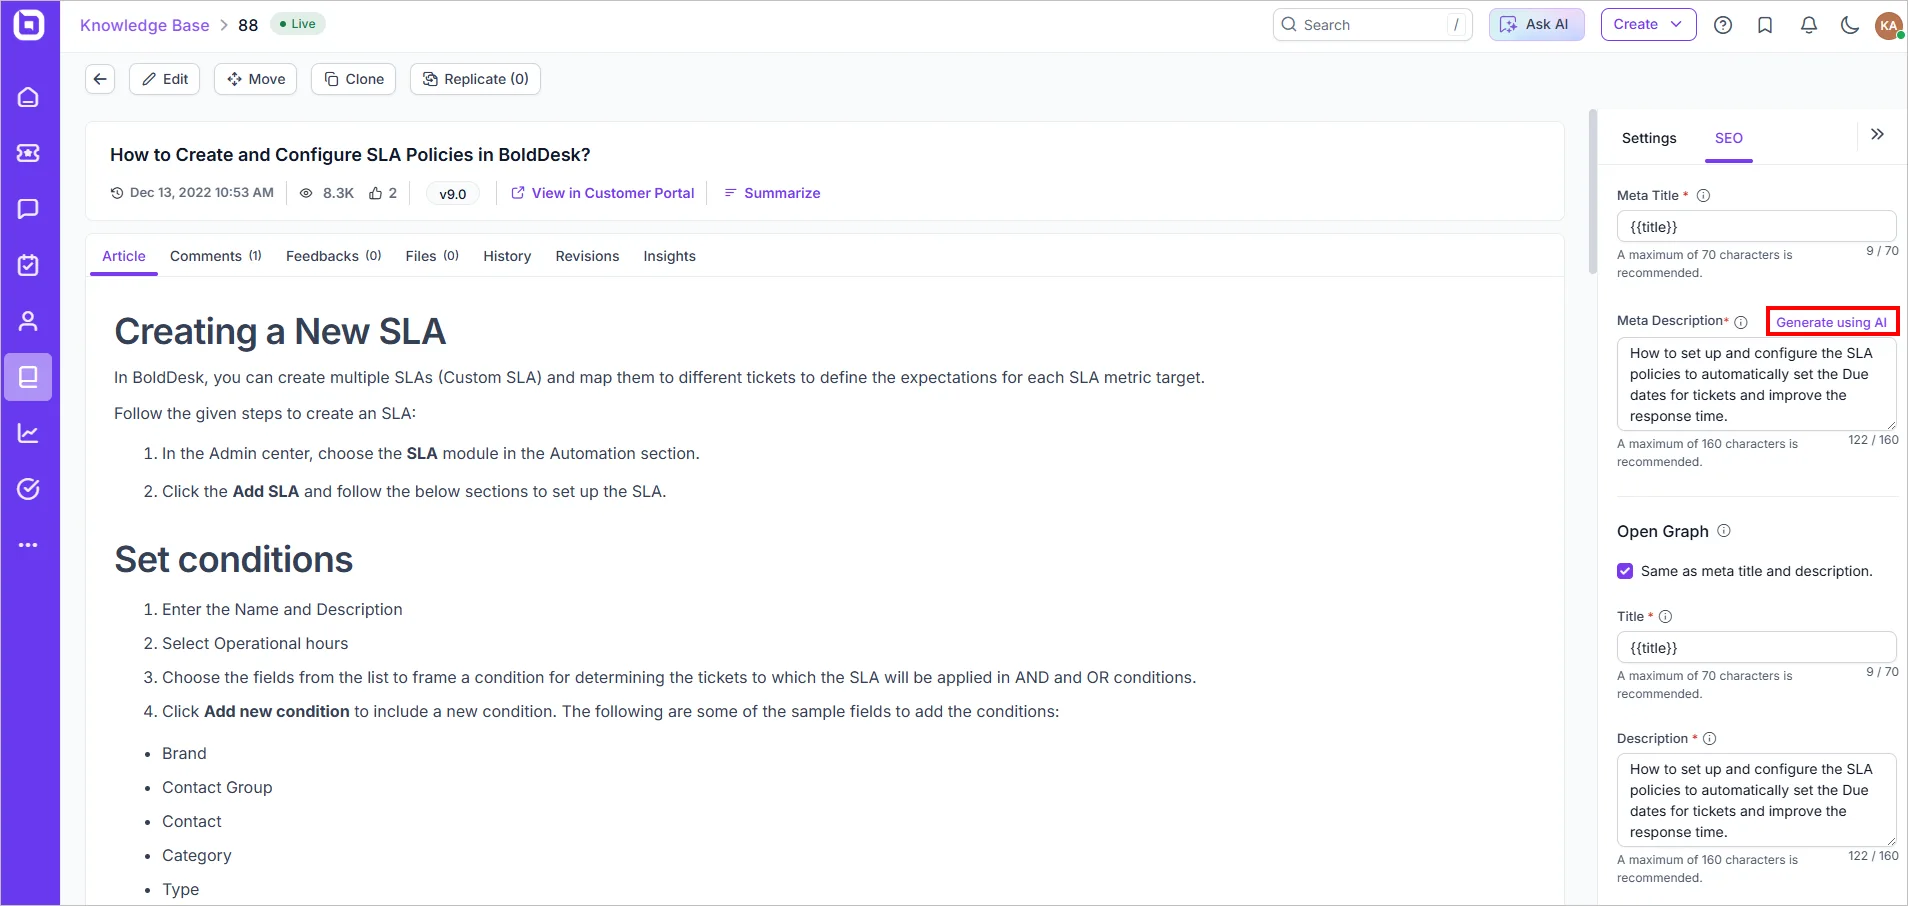Open the Create dropdown button
This screenshot has height=906, width=1908.
(x=1648, y=24)
